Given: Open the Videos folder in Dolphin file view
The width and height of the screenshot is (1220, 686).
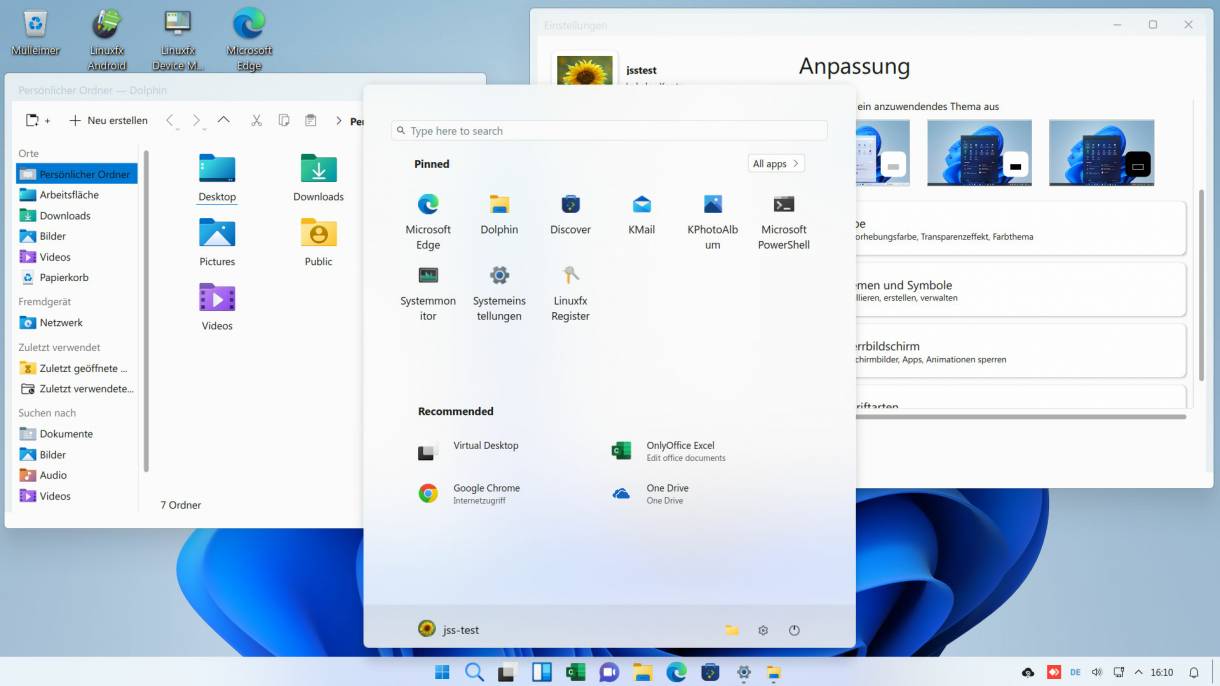Looking at the screenshot, I should coord(217,307).
